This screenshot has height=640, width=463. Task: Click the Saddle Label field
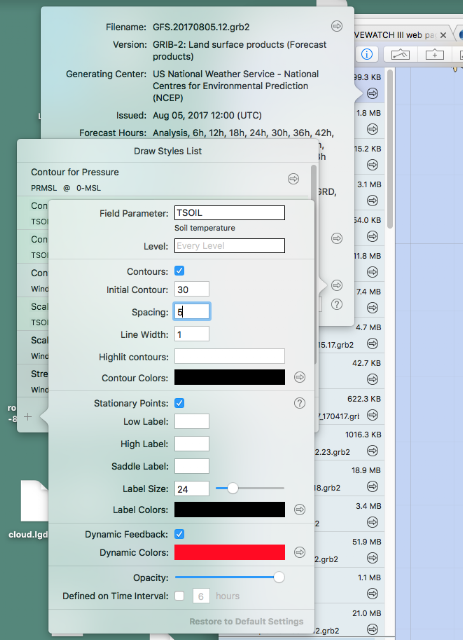click(192, 466)
